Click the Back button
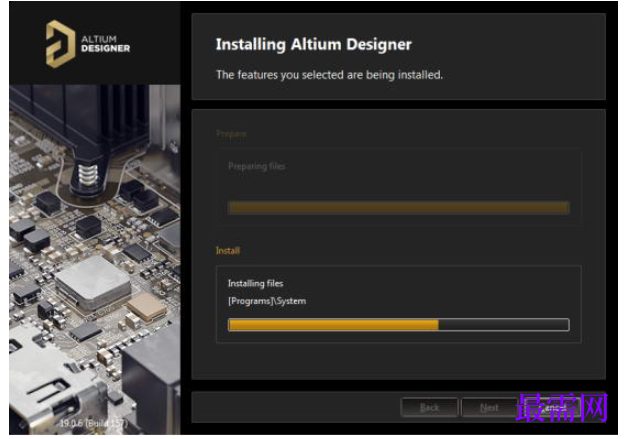This screenshot has height=439, width=627. [x=429, y=408]
